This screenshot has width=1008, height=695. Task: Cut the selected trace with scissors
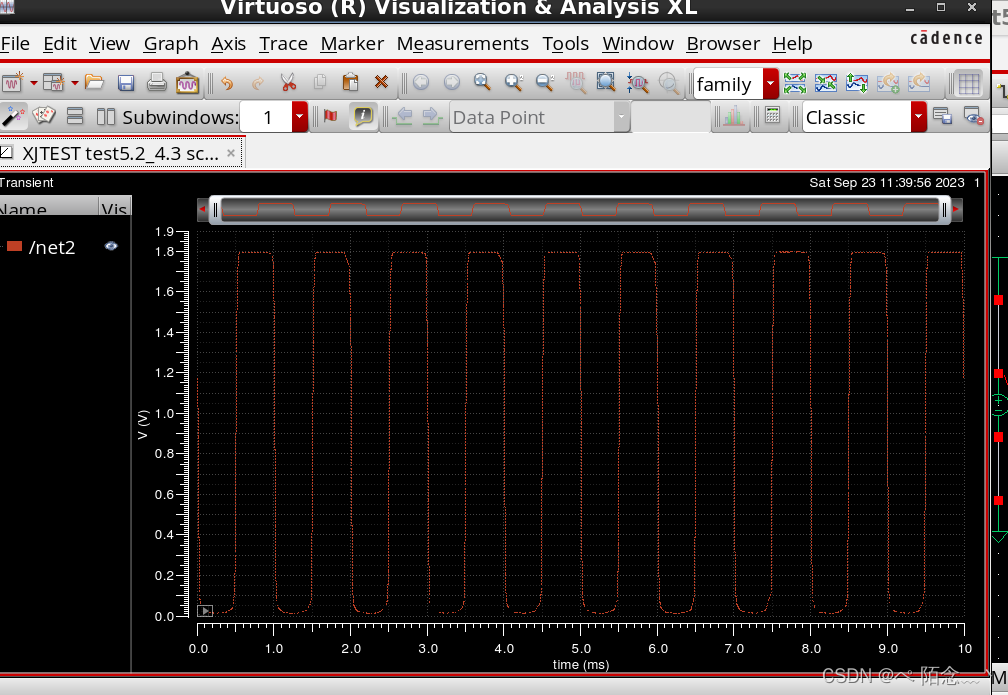[289, 82]
